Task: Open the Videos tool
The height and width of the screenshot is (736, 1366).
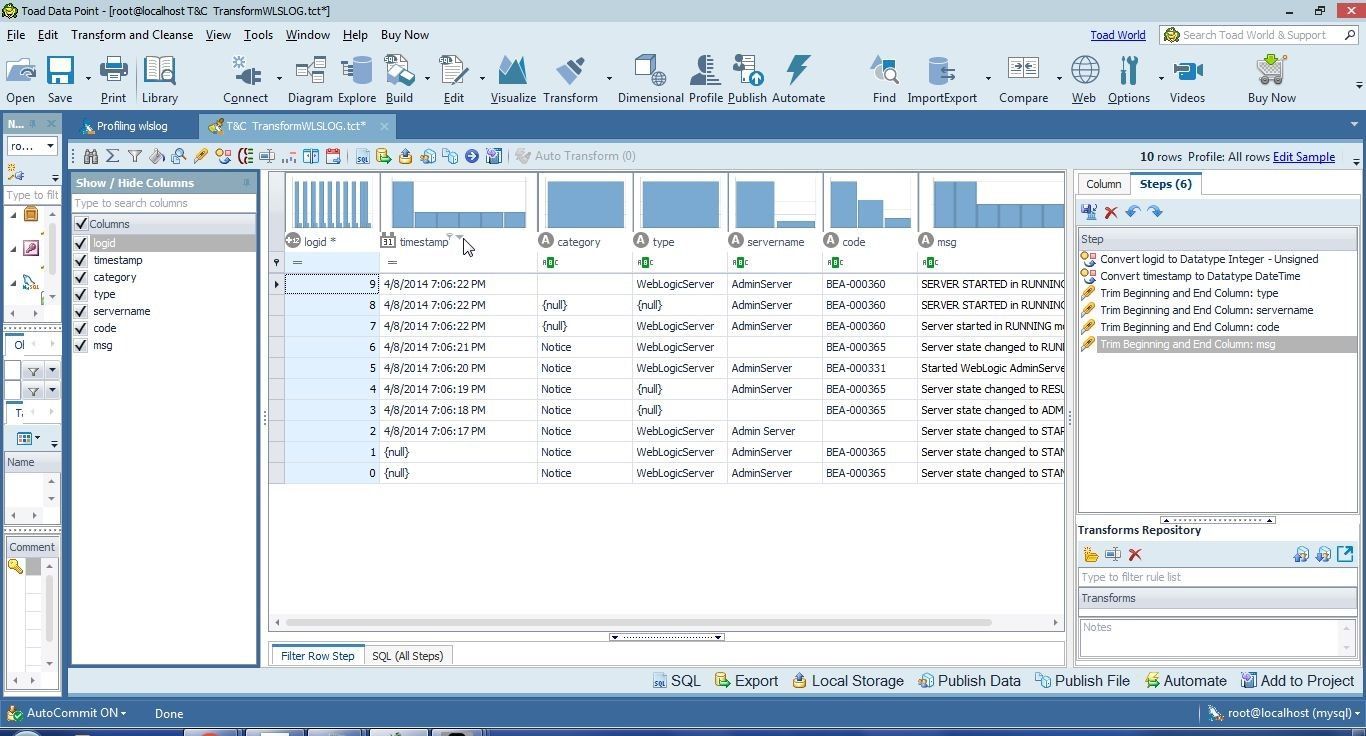Action: coord(1187,79)
